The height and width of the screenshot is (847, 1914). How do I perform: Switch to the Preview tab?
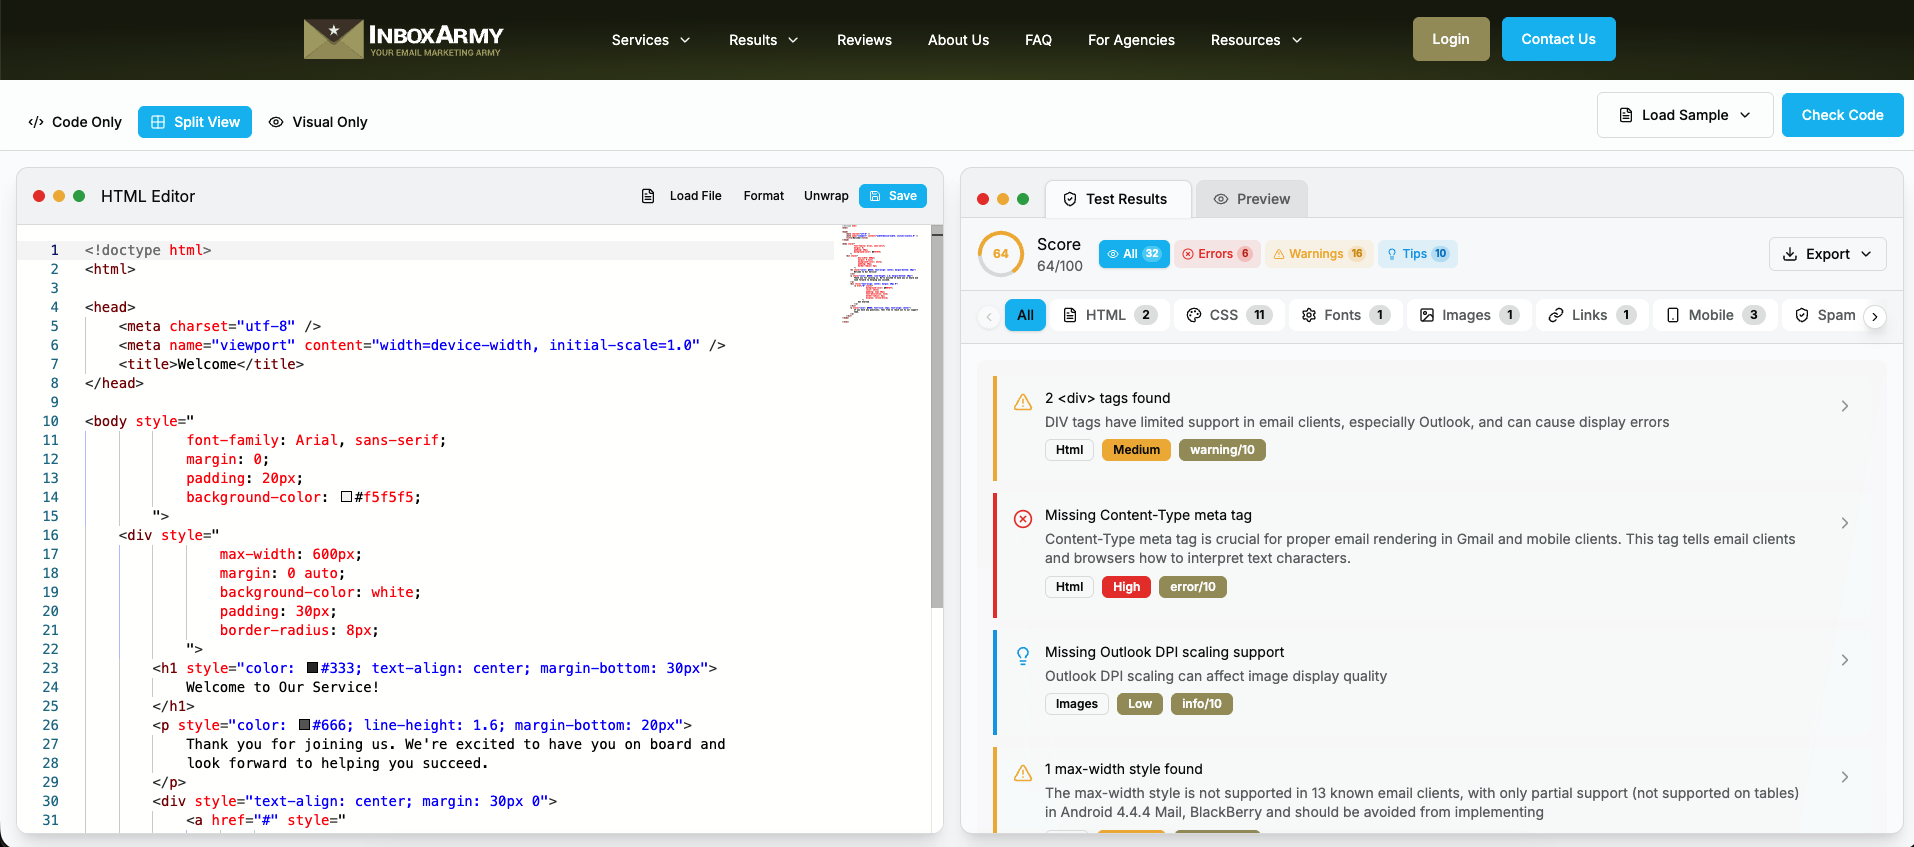(x=1252, y=199)
